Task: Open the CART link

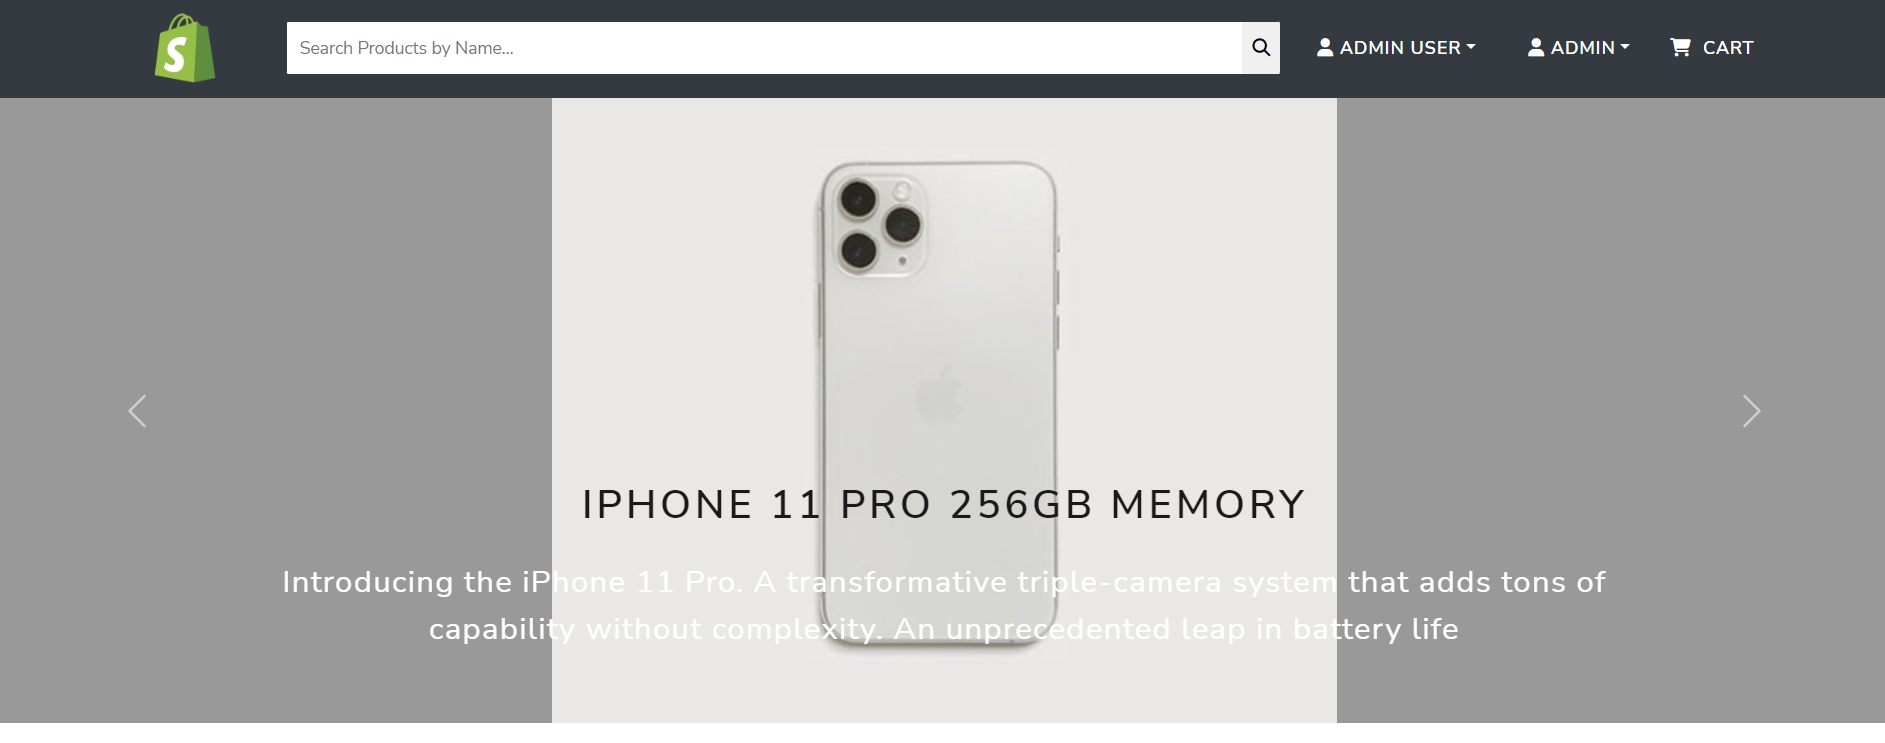Action: pos(1712,47)
